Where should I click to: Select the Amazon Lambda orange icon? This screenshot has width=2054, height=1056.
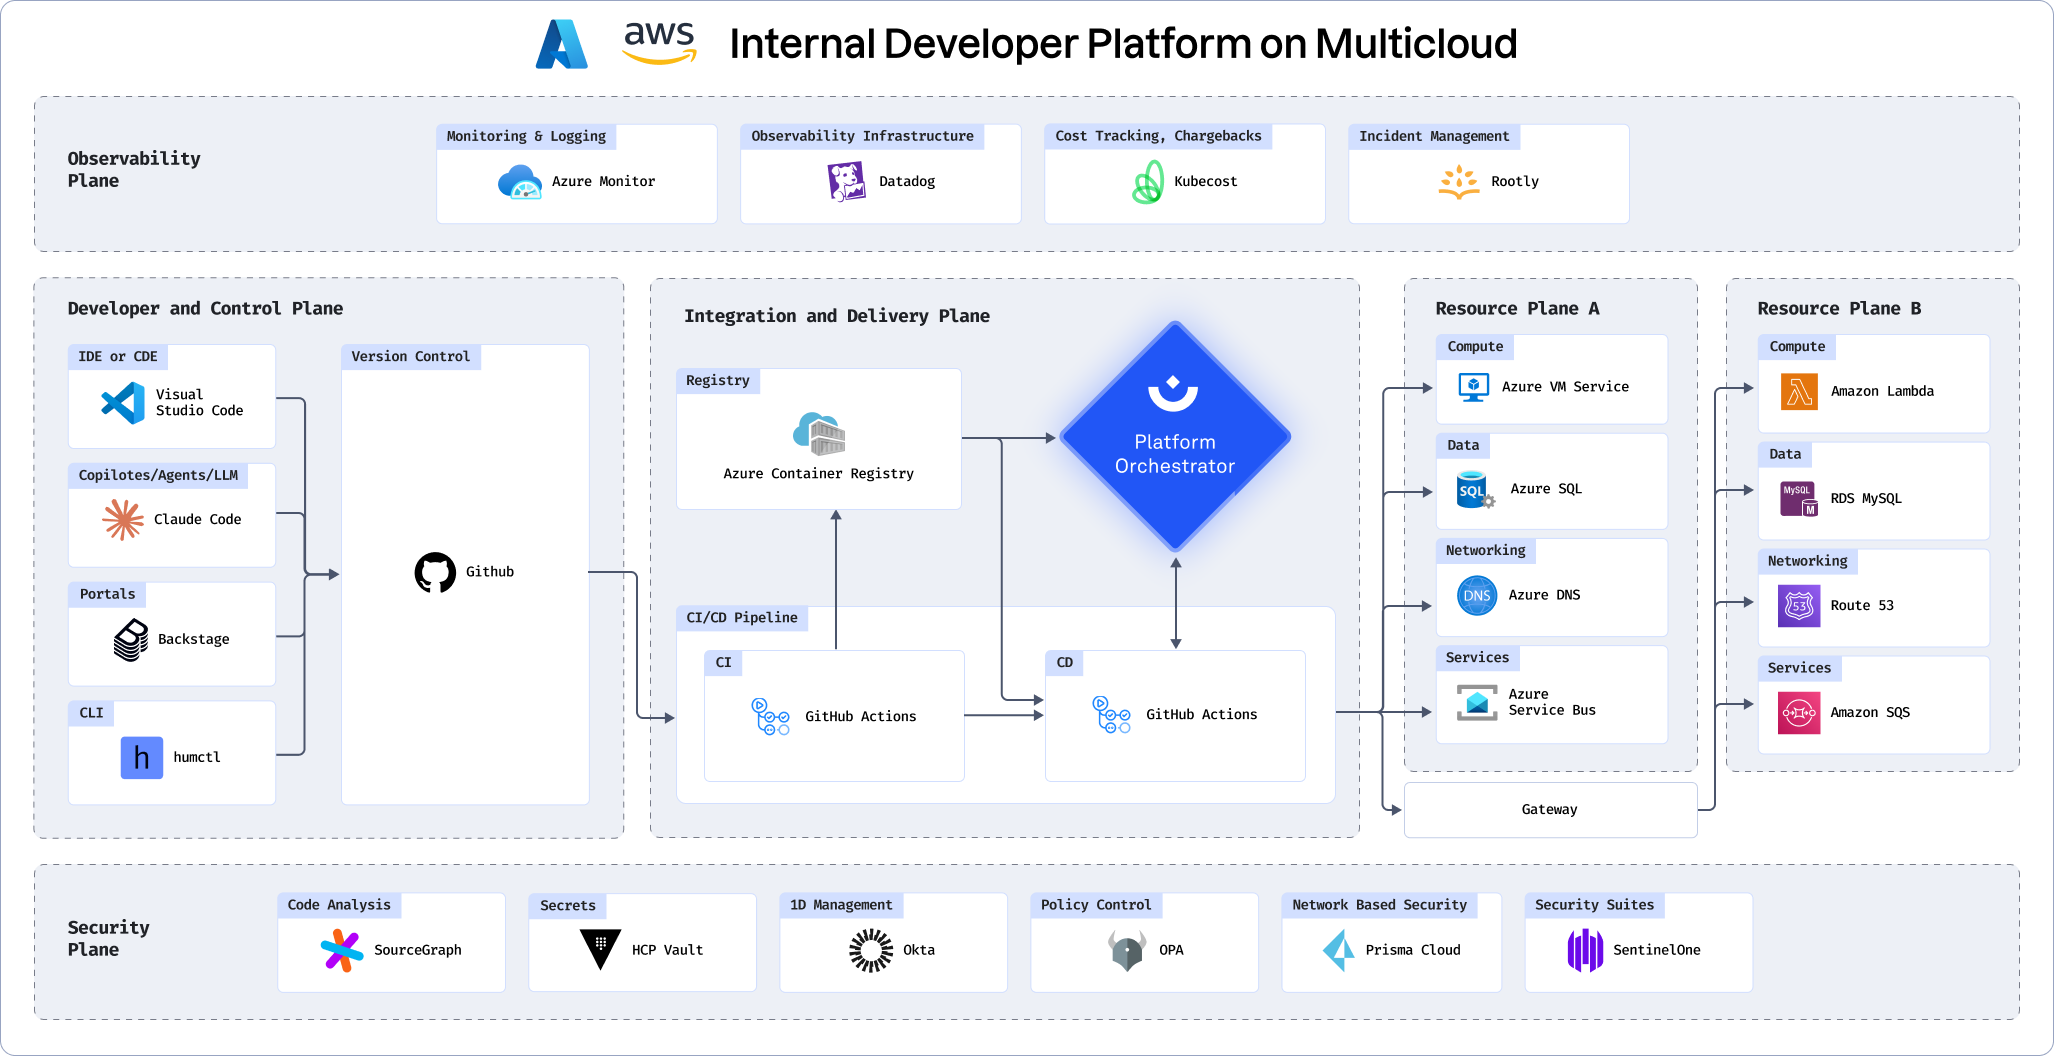click(1799, 392)
